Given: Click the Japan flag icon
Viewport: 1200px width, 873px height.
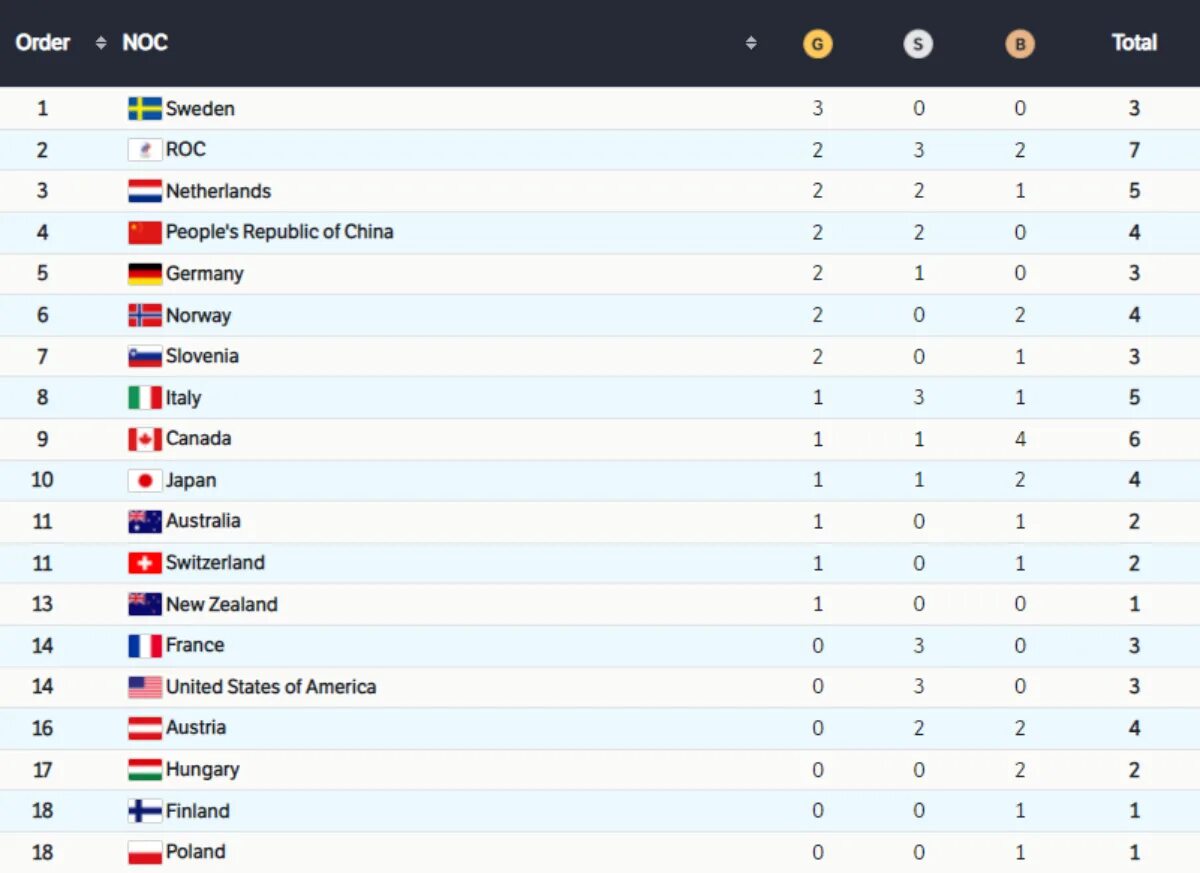Looking at the screenshot, I should tap(145, 480).
